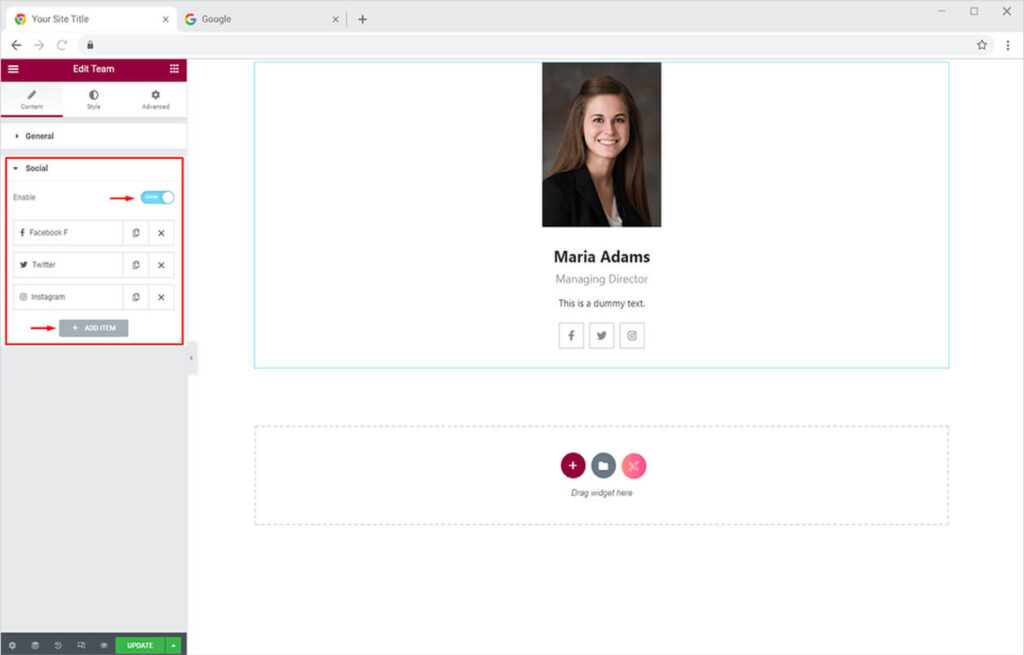Screen dimensions: 1024x655
Task: Remove the Twitter social item
Action: tap(161, 265)
